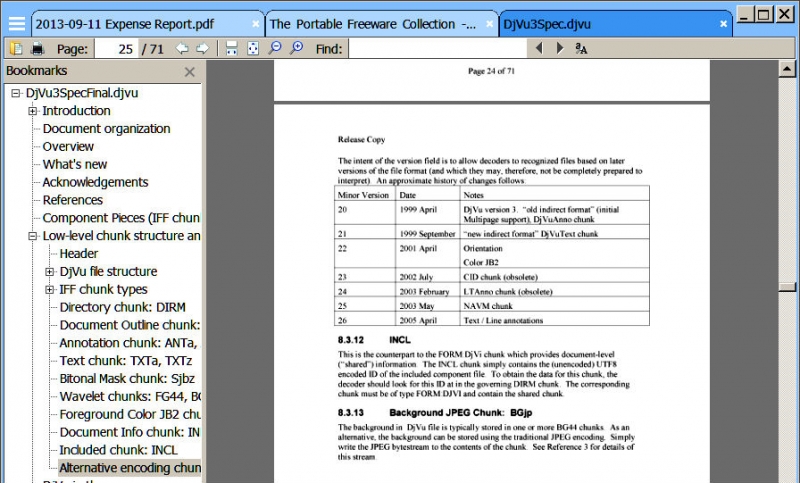Image resolution: width=800 pixels, height=483 pixels.
Task: Click Find Previous arrow icon
Action: pos(539,48)
